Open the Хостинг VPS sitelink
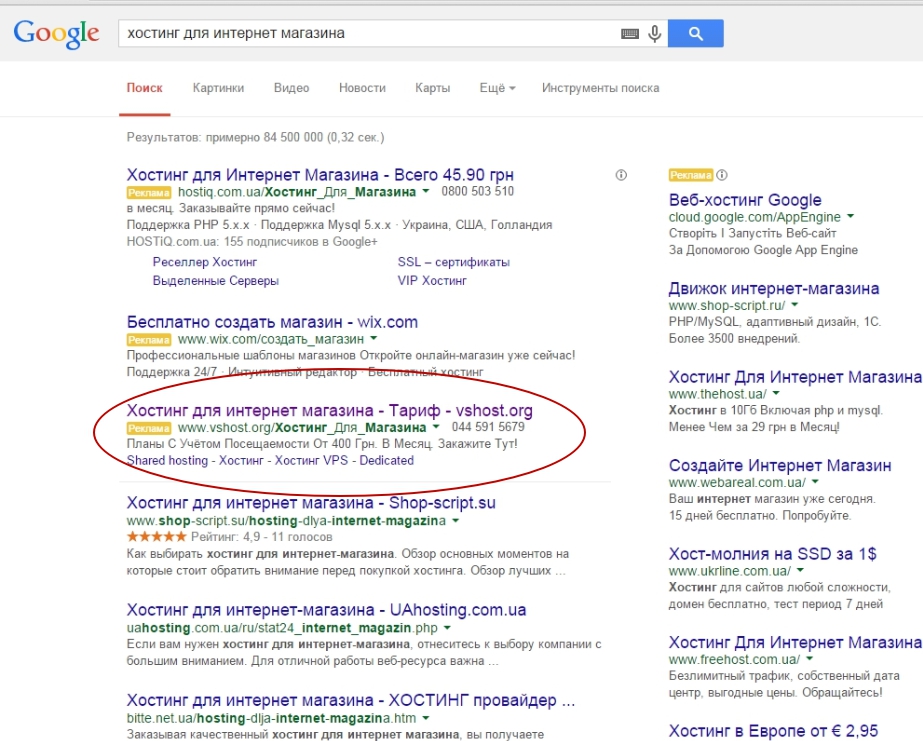The image size is (923, 741). tap(311, 460)
